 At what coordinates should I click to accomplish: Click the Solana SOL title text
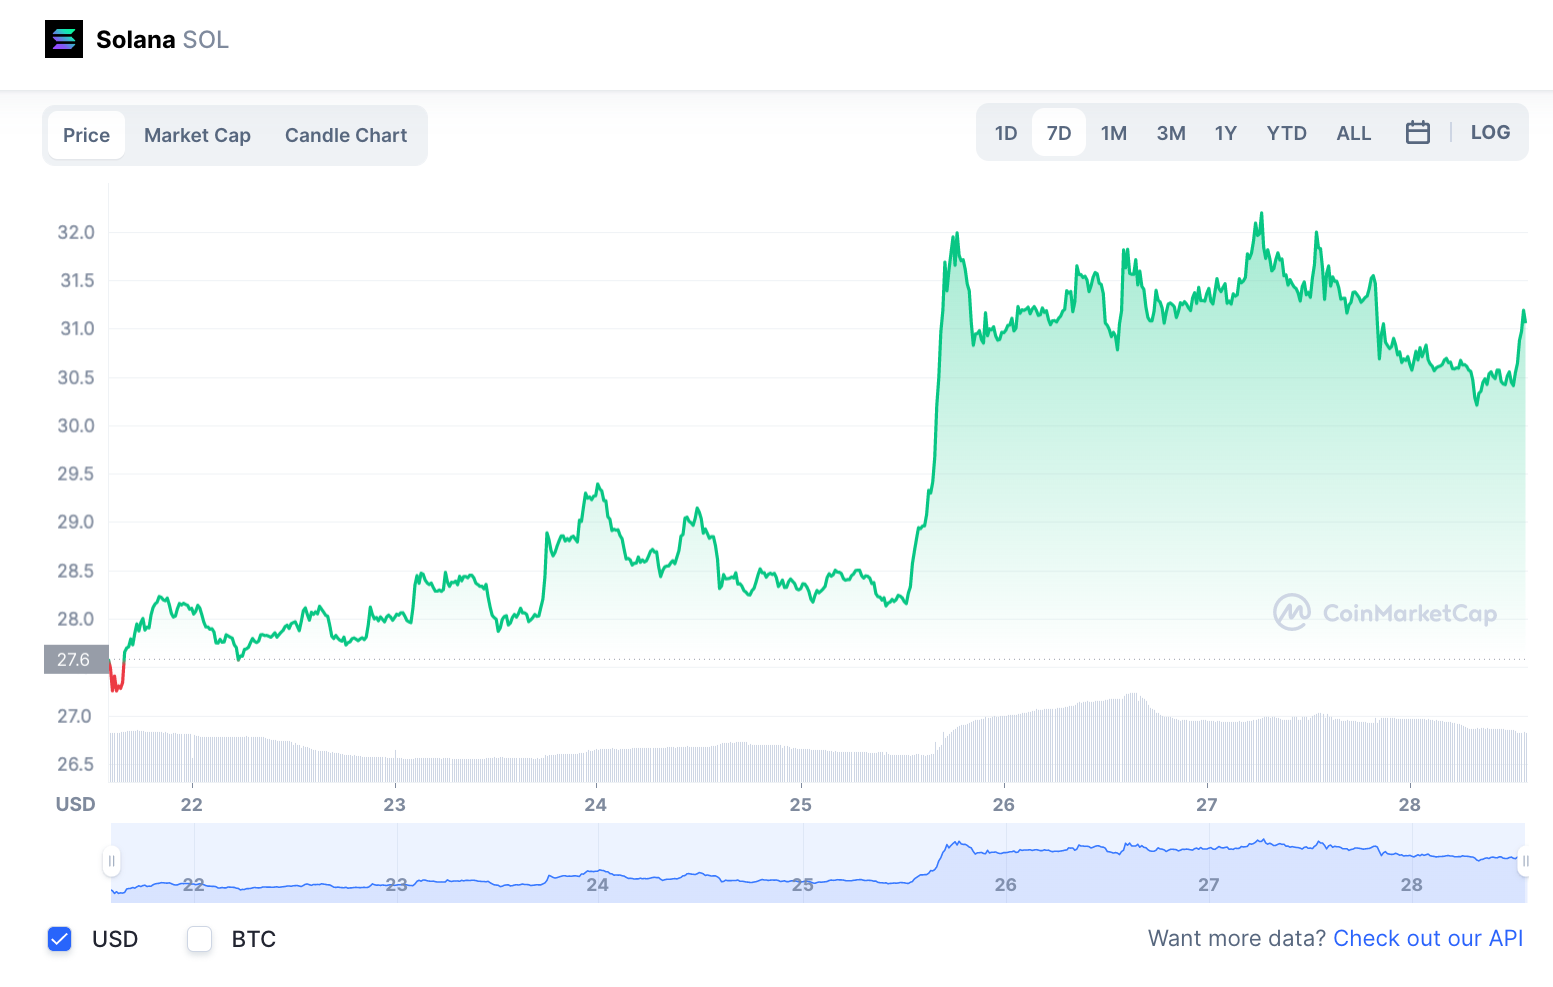162,39
